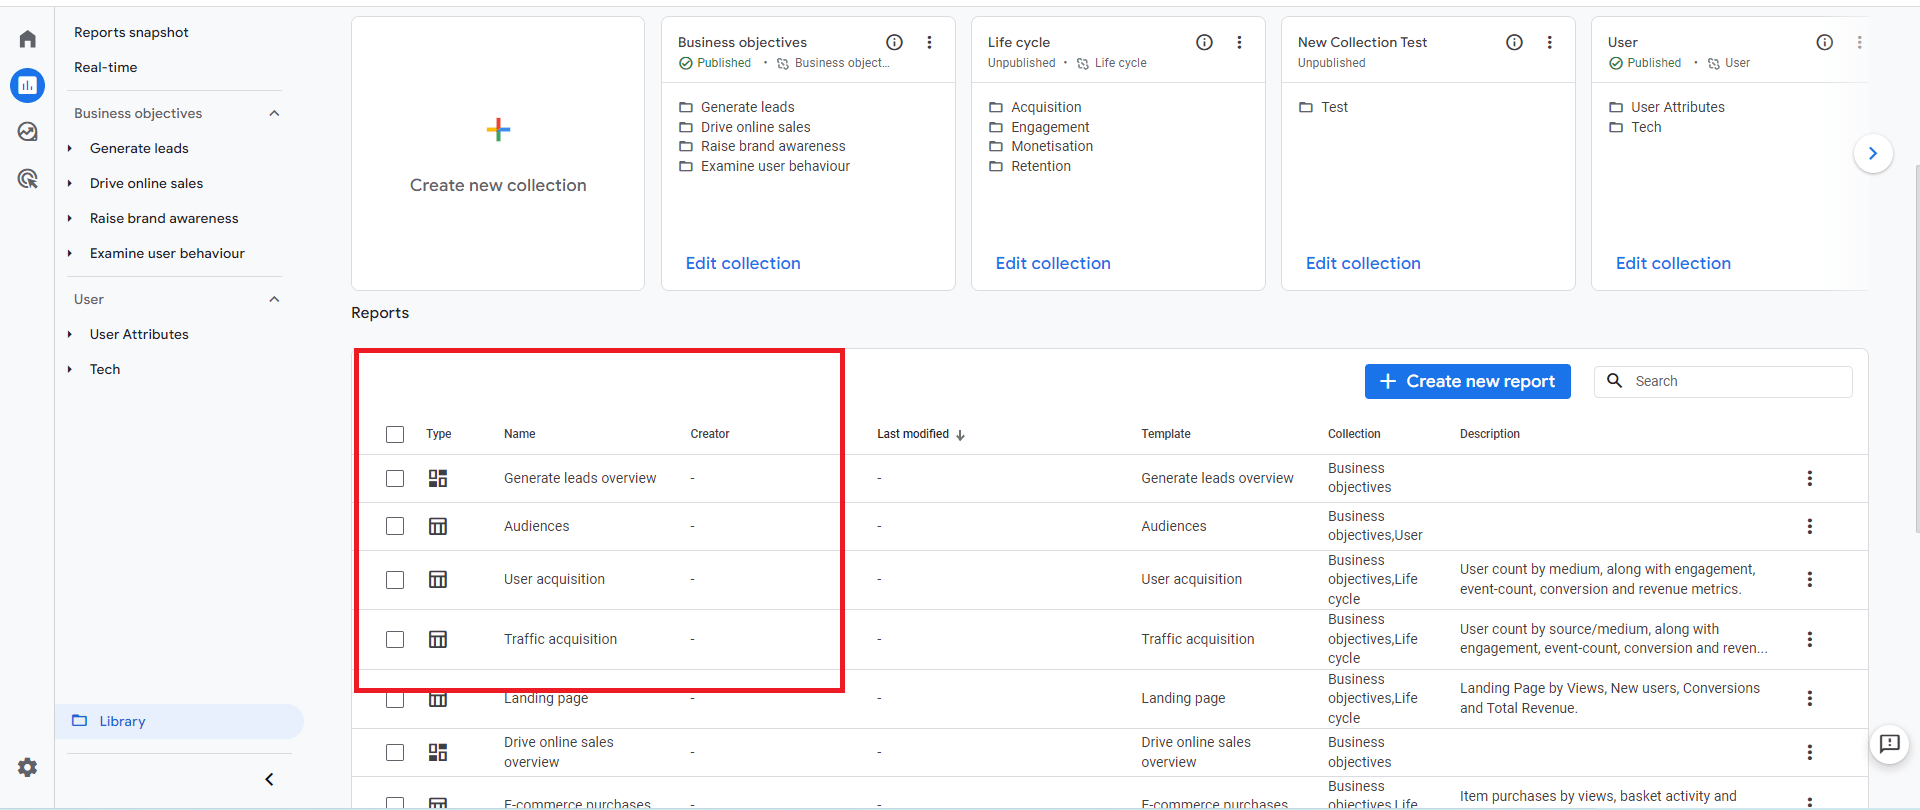Open the Explore icon in left rail
The image size is (1920, 810).
coord(27,132)
